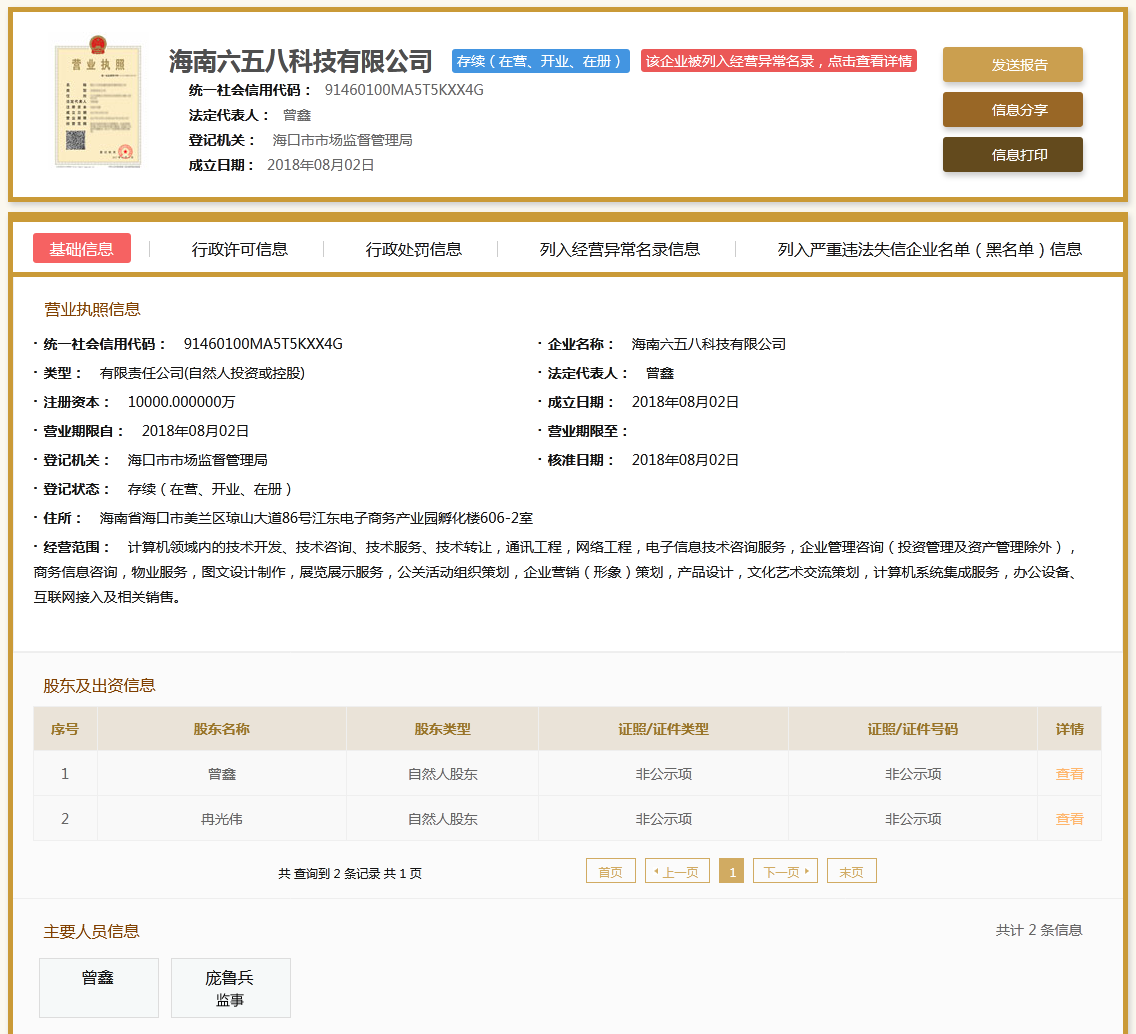Click 下一页 pagination button
Viewport: 1136px width, 1034px height.
click(785, 870)
